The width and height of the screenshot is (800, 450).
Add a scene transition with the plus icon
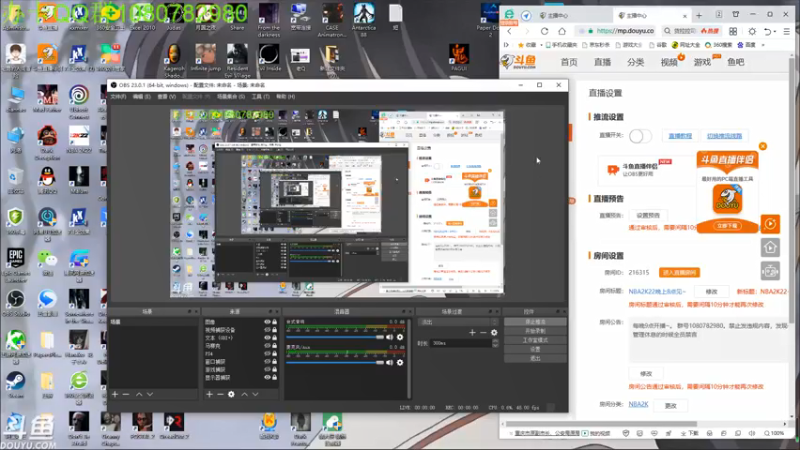point(472,333)
